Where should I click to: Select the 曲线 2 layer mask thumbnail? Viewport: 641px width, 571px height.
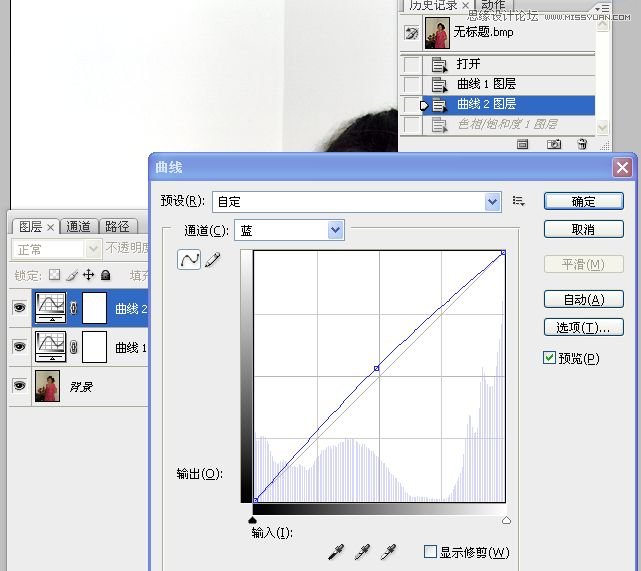[94, 307]
